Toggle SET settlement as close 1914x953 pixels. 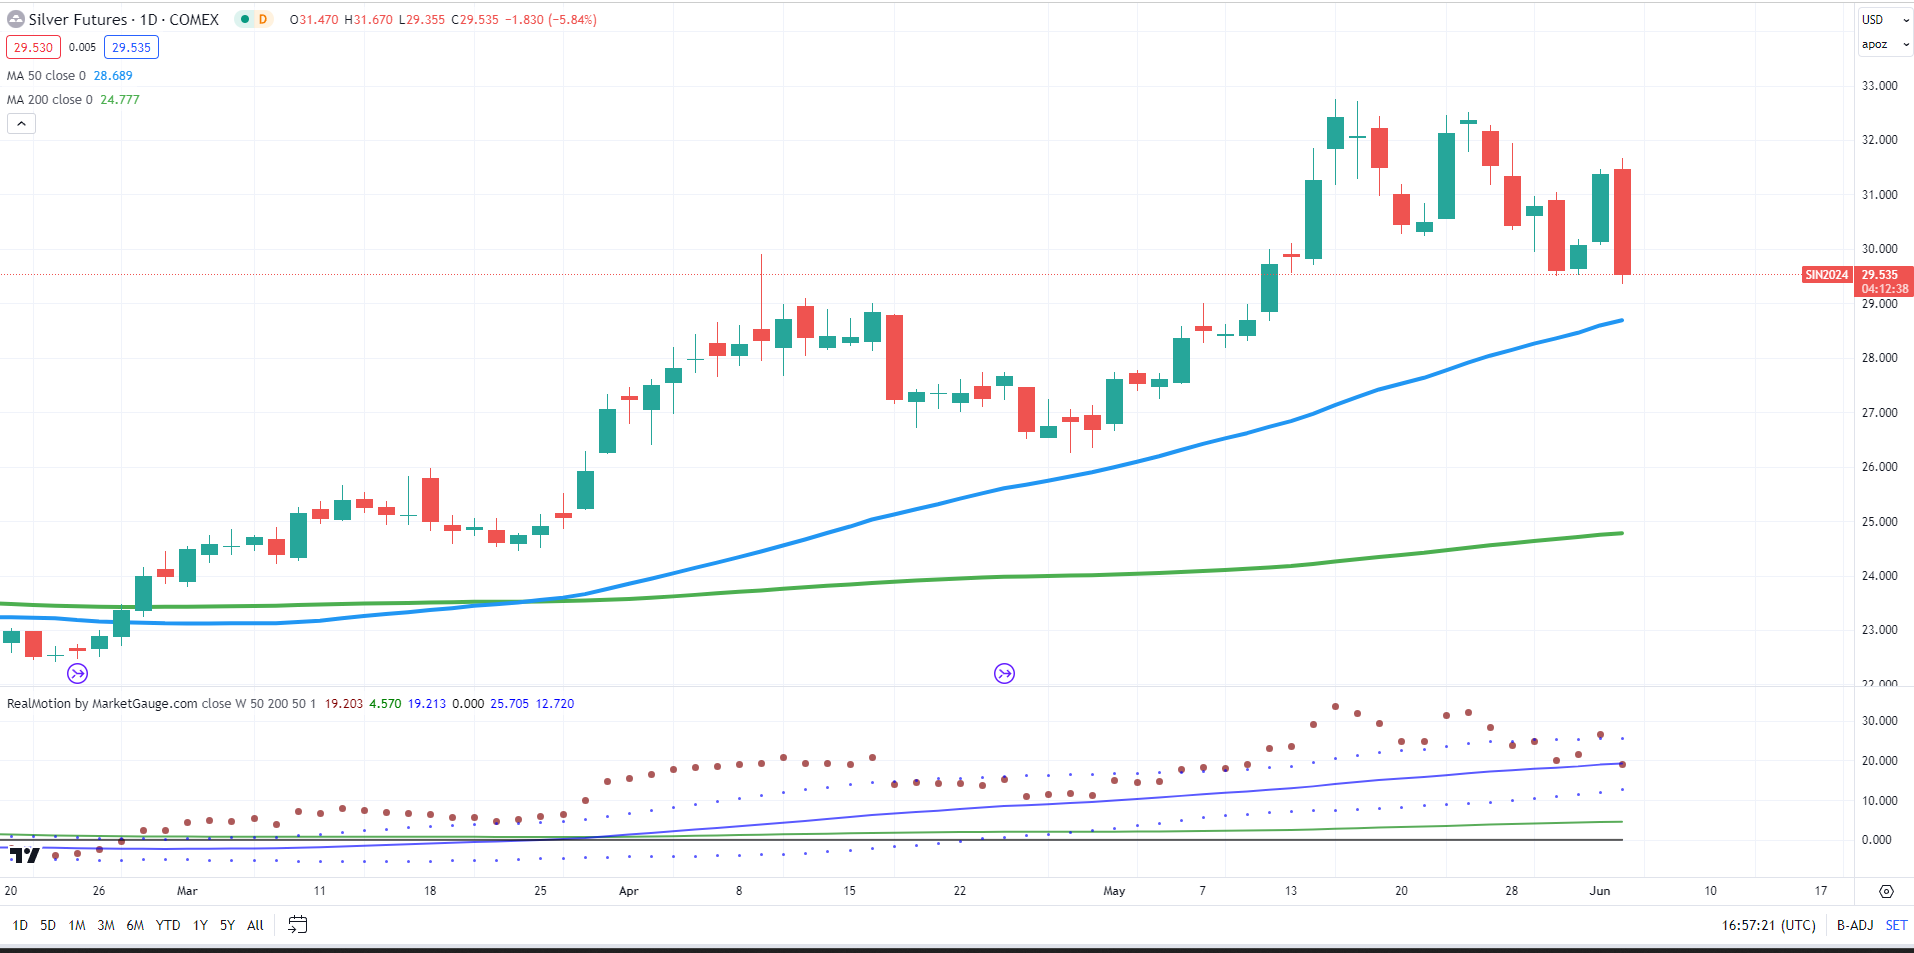(x=1896, y=925)
